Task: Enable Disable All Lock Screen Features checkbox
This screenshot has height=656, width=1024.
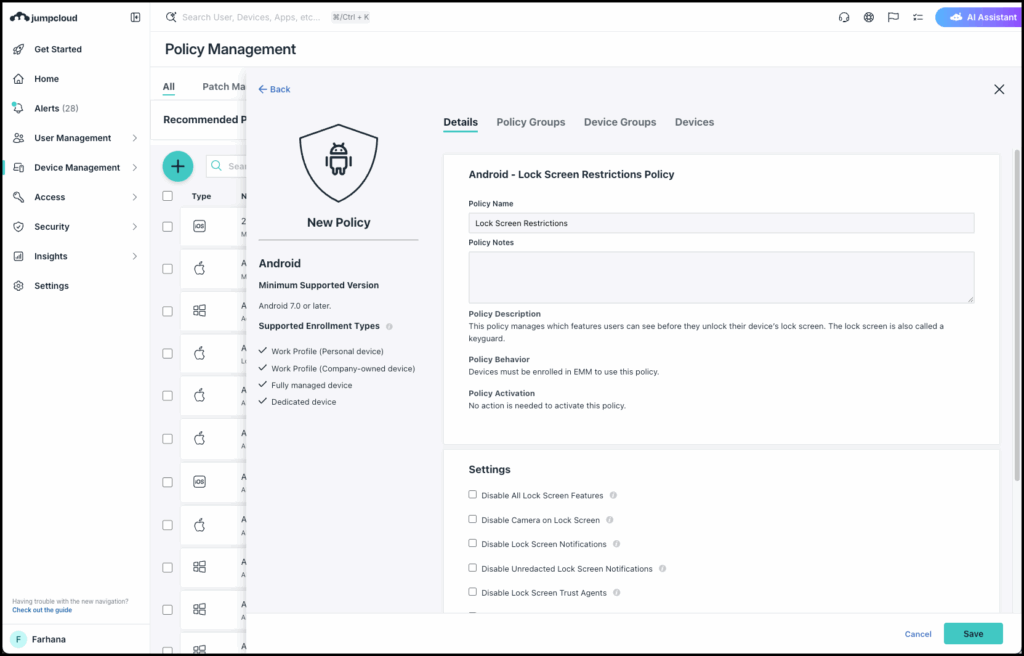Action: pos(473,495)
